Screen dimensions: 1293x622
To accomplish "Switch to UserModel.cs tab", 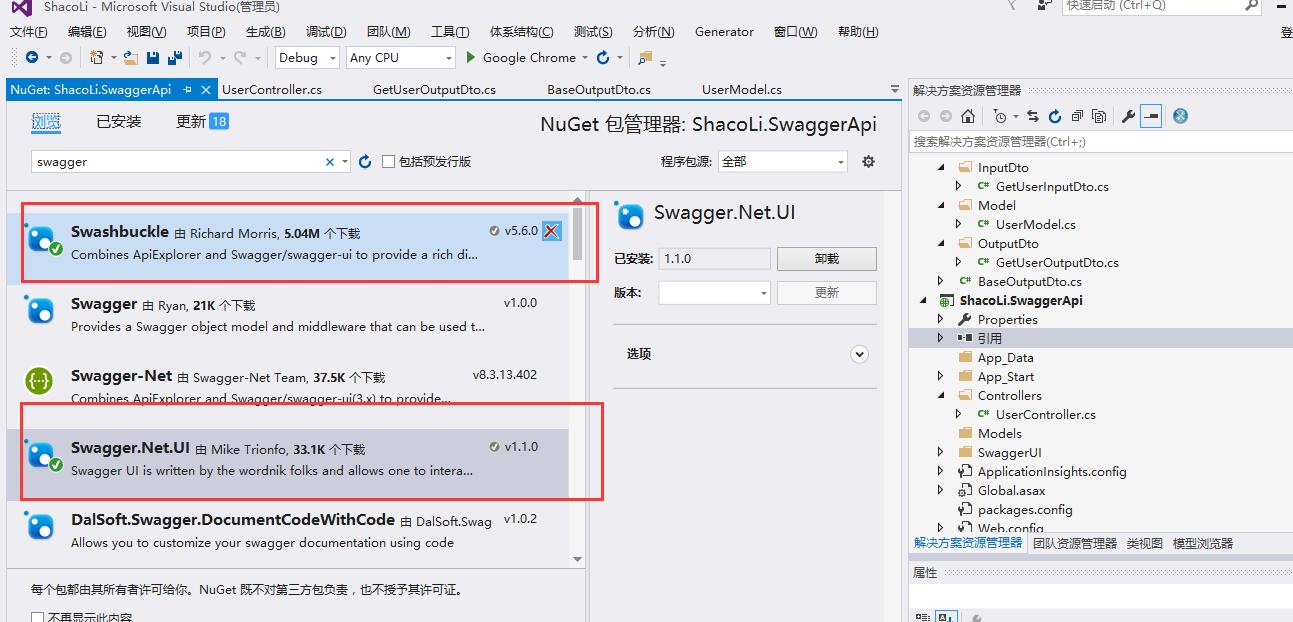I will click(742, 89).
